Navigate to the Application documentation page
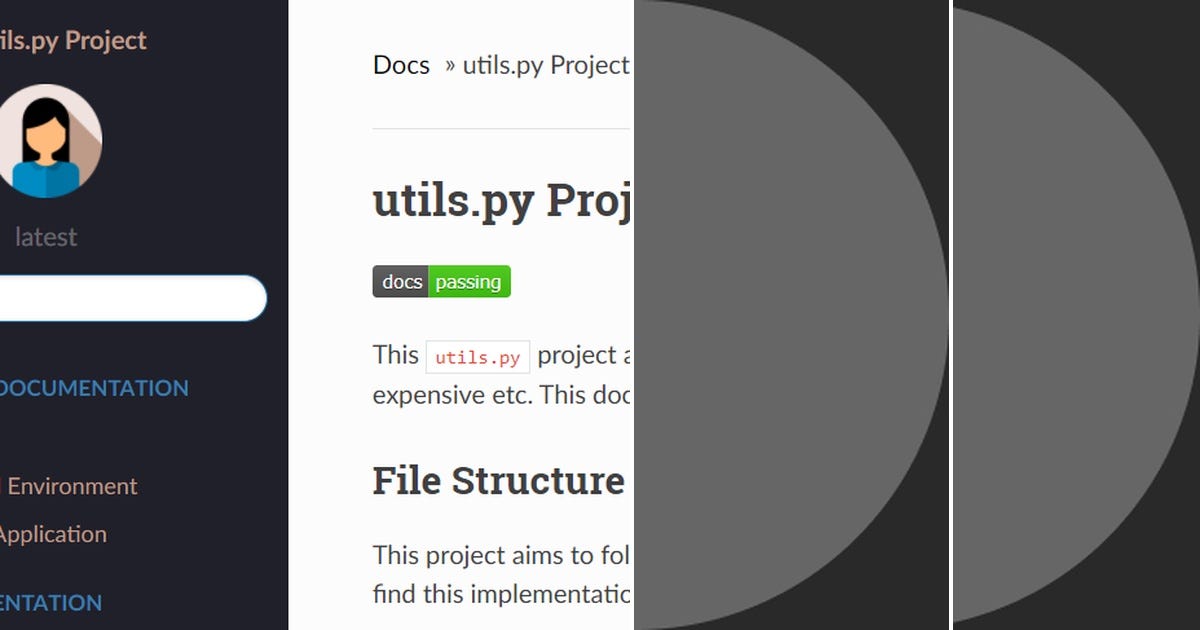The height and width of the screenshot is (630, 1200). click(56, 534)
